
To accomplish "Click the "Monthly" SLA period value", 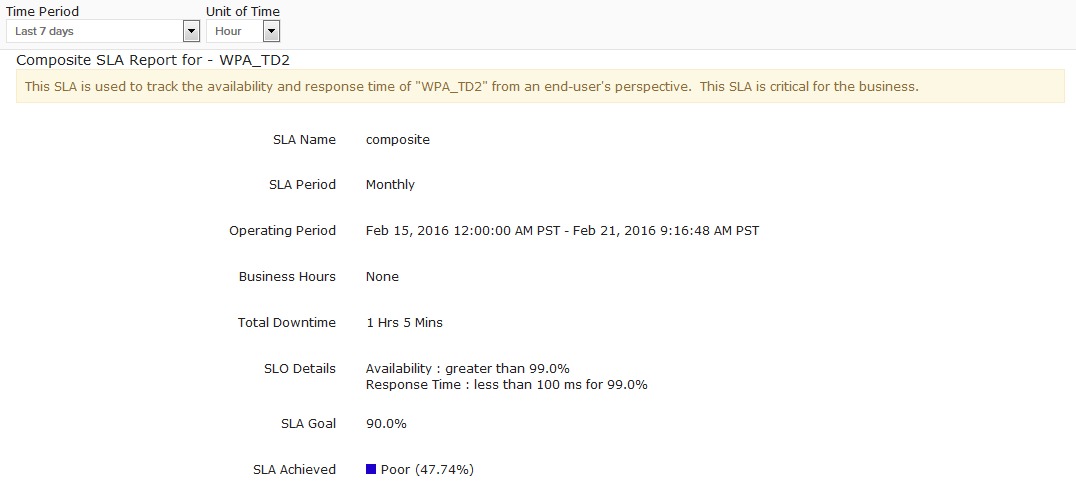I will click(x=390, y=185).
